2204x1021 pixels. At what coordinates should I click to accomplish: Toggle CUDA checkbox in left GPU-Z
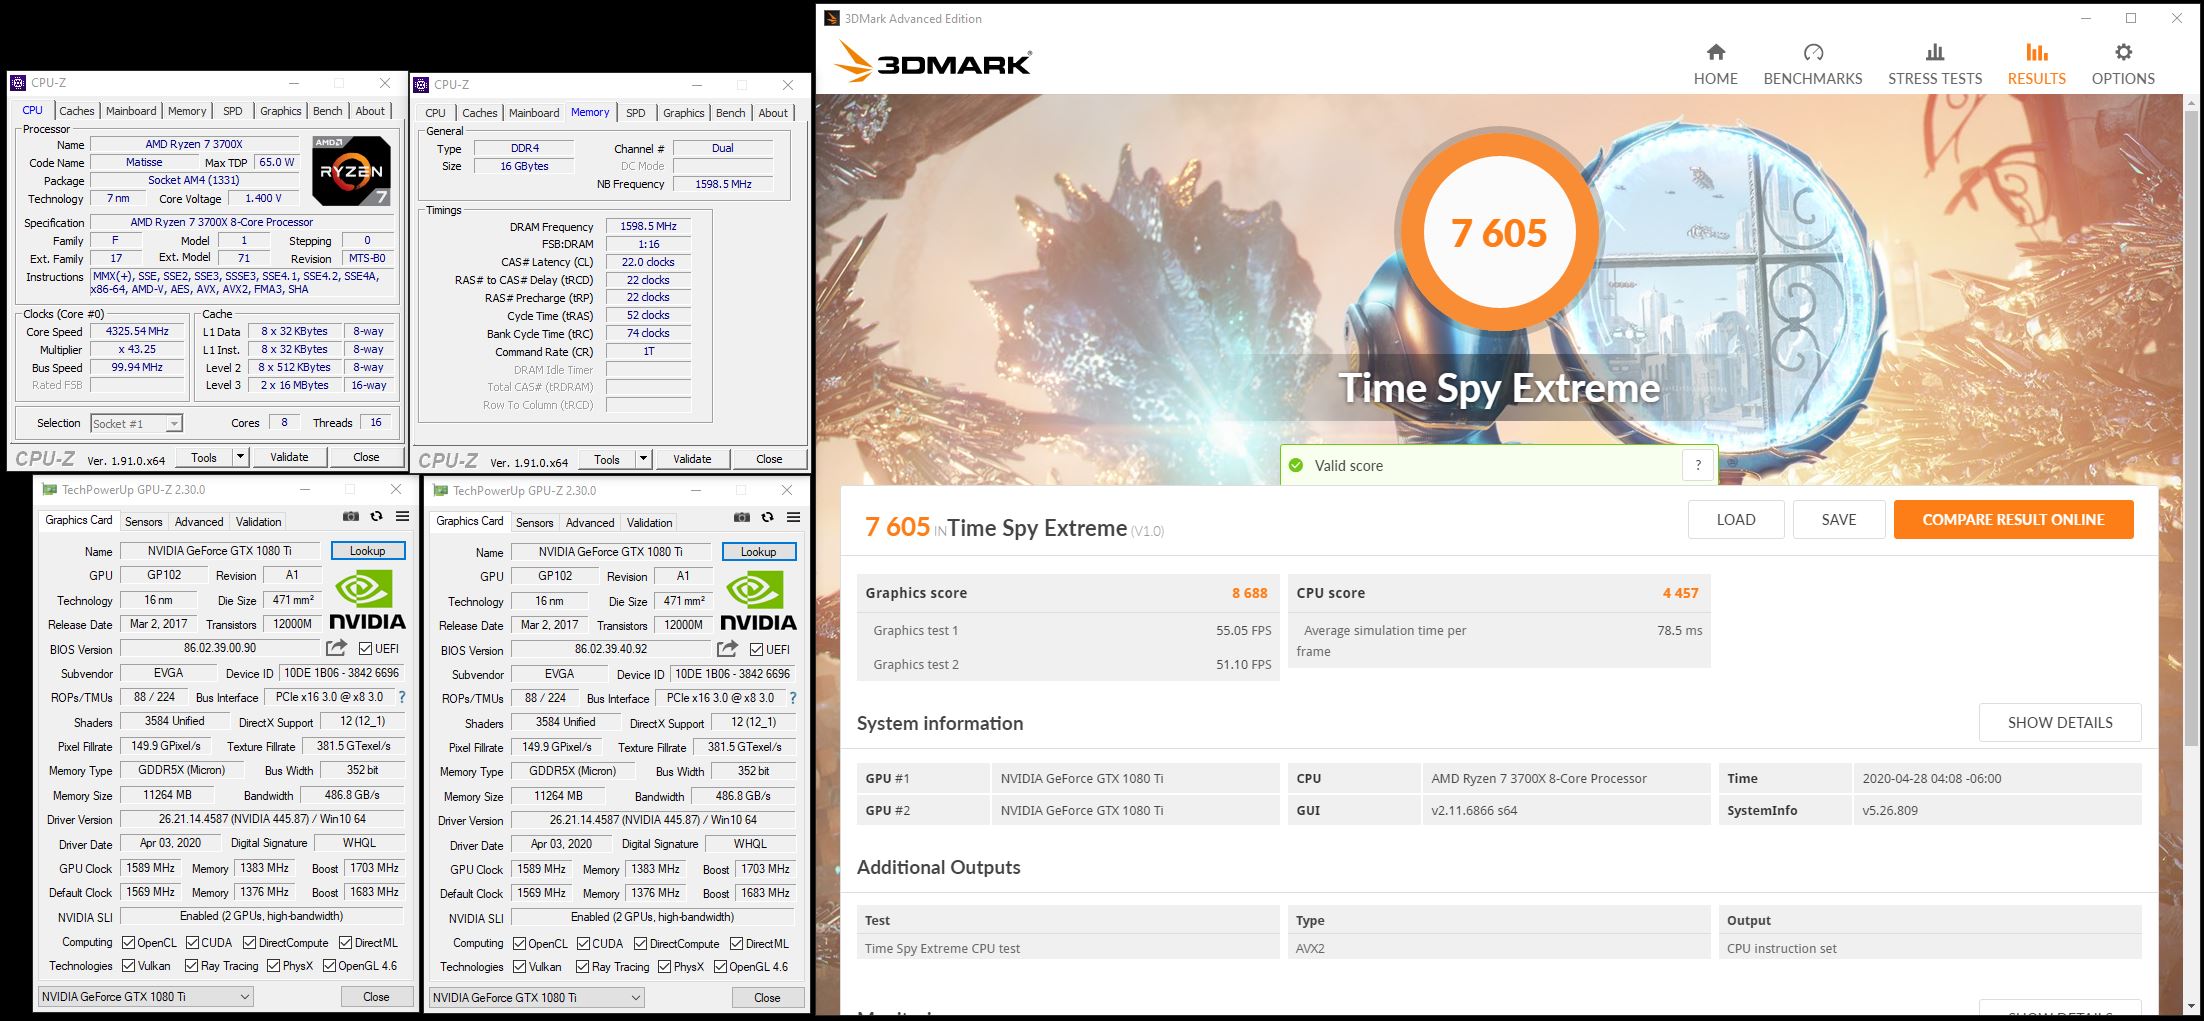[x=191, y=942]
